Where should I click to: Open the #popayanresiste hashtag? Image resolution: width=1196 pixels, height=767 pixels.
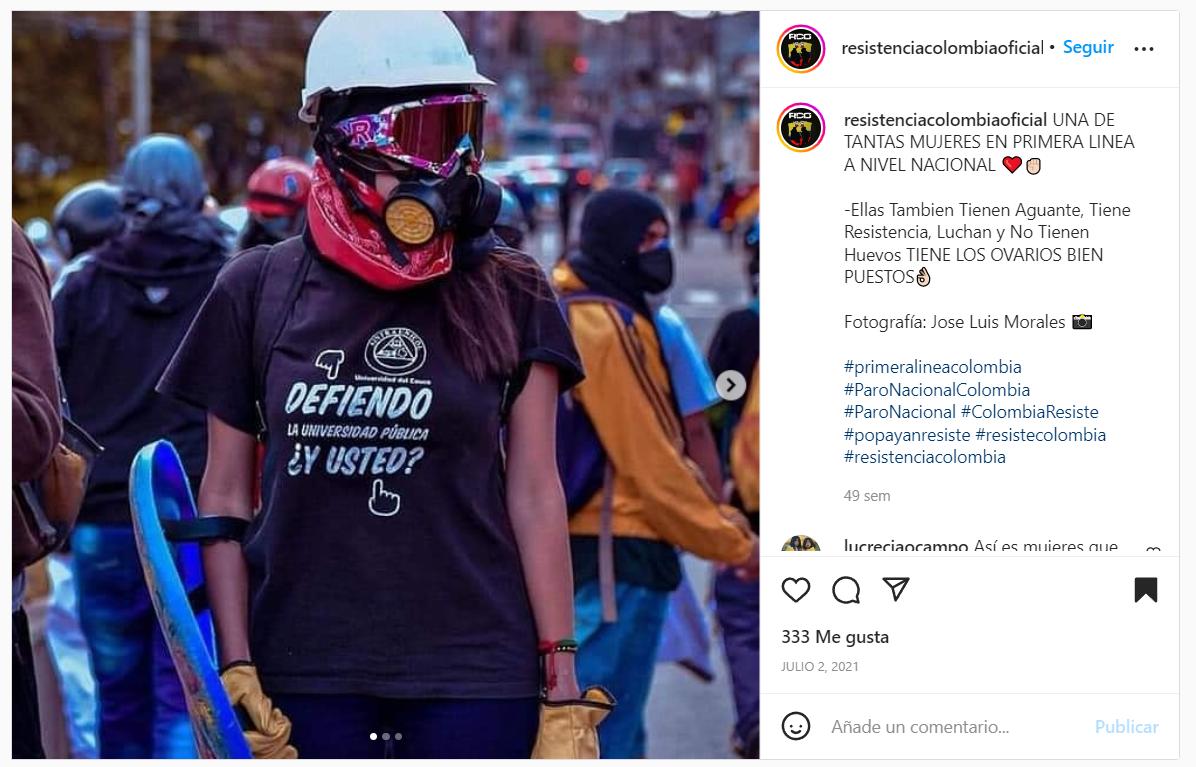(x=907, y=435)
